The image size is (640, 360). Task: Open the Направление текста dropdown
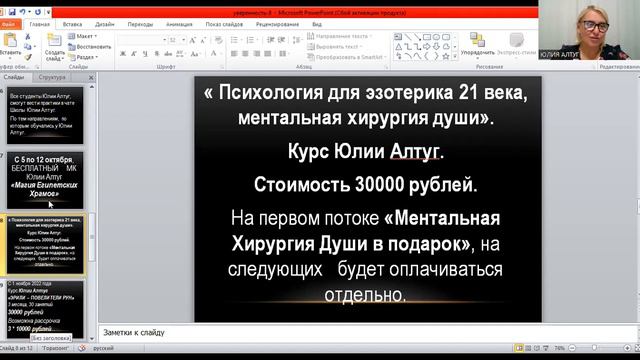click(340, 36)
